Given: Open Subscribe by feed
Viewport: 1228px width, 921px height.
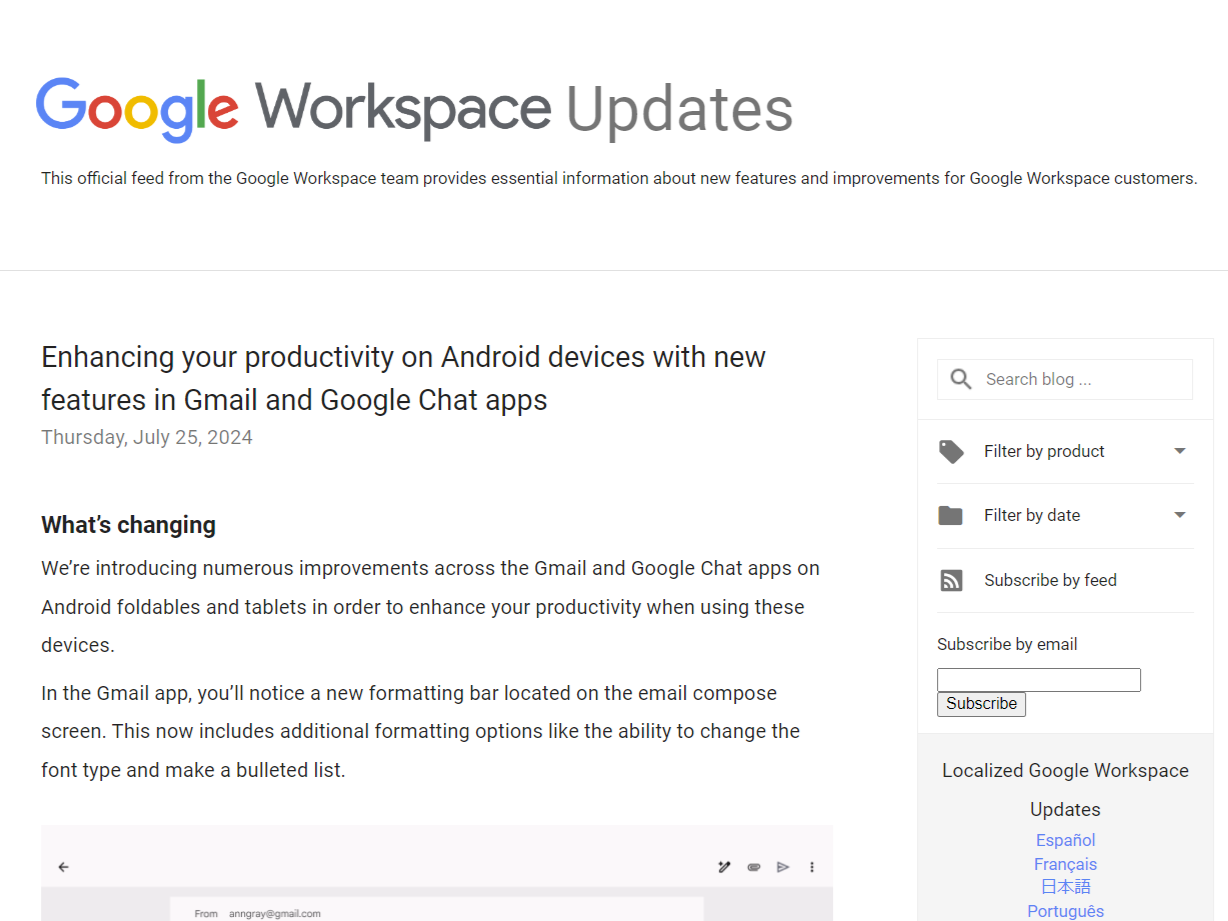Looking at the screenshot, I should click(x=1050, y=580).
